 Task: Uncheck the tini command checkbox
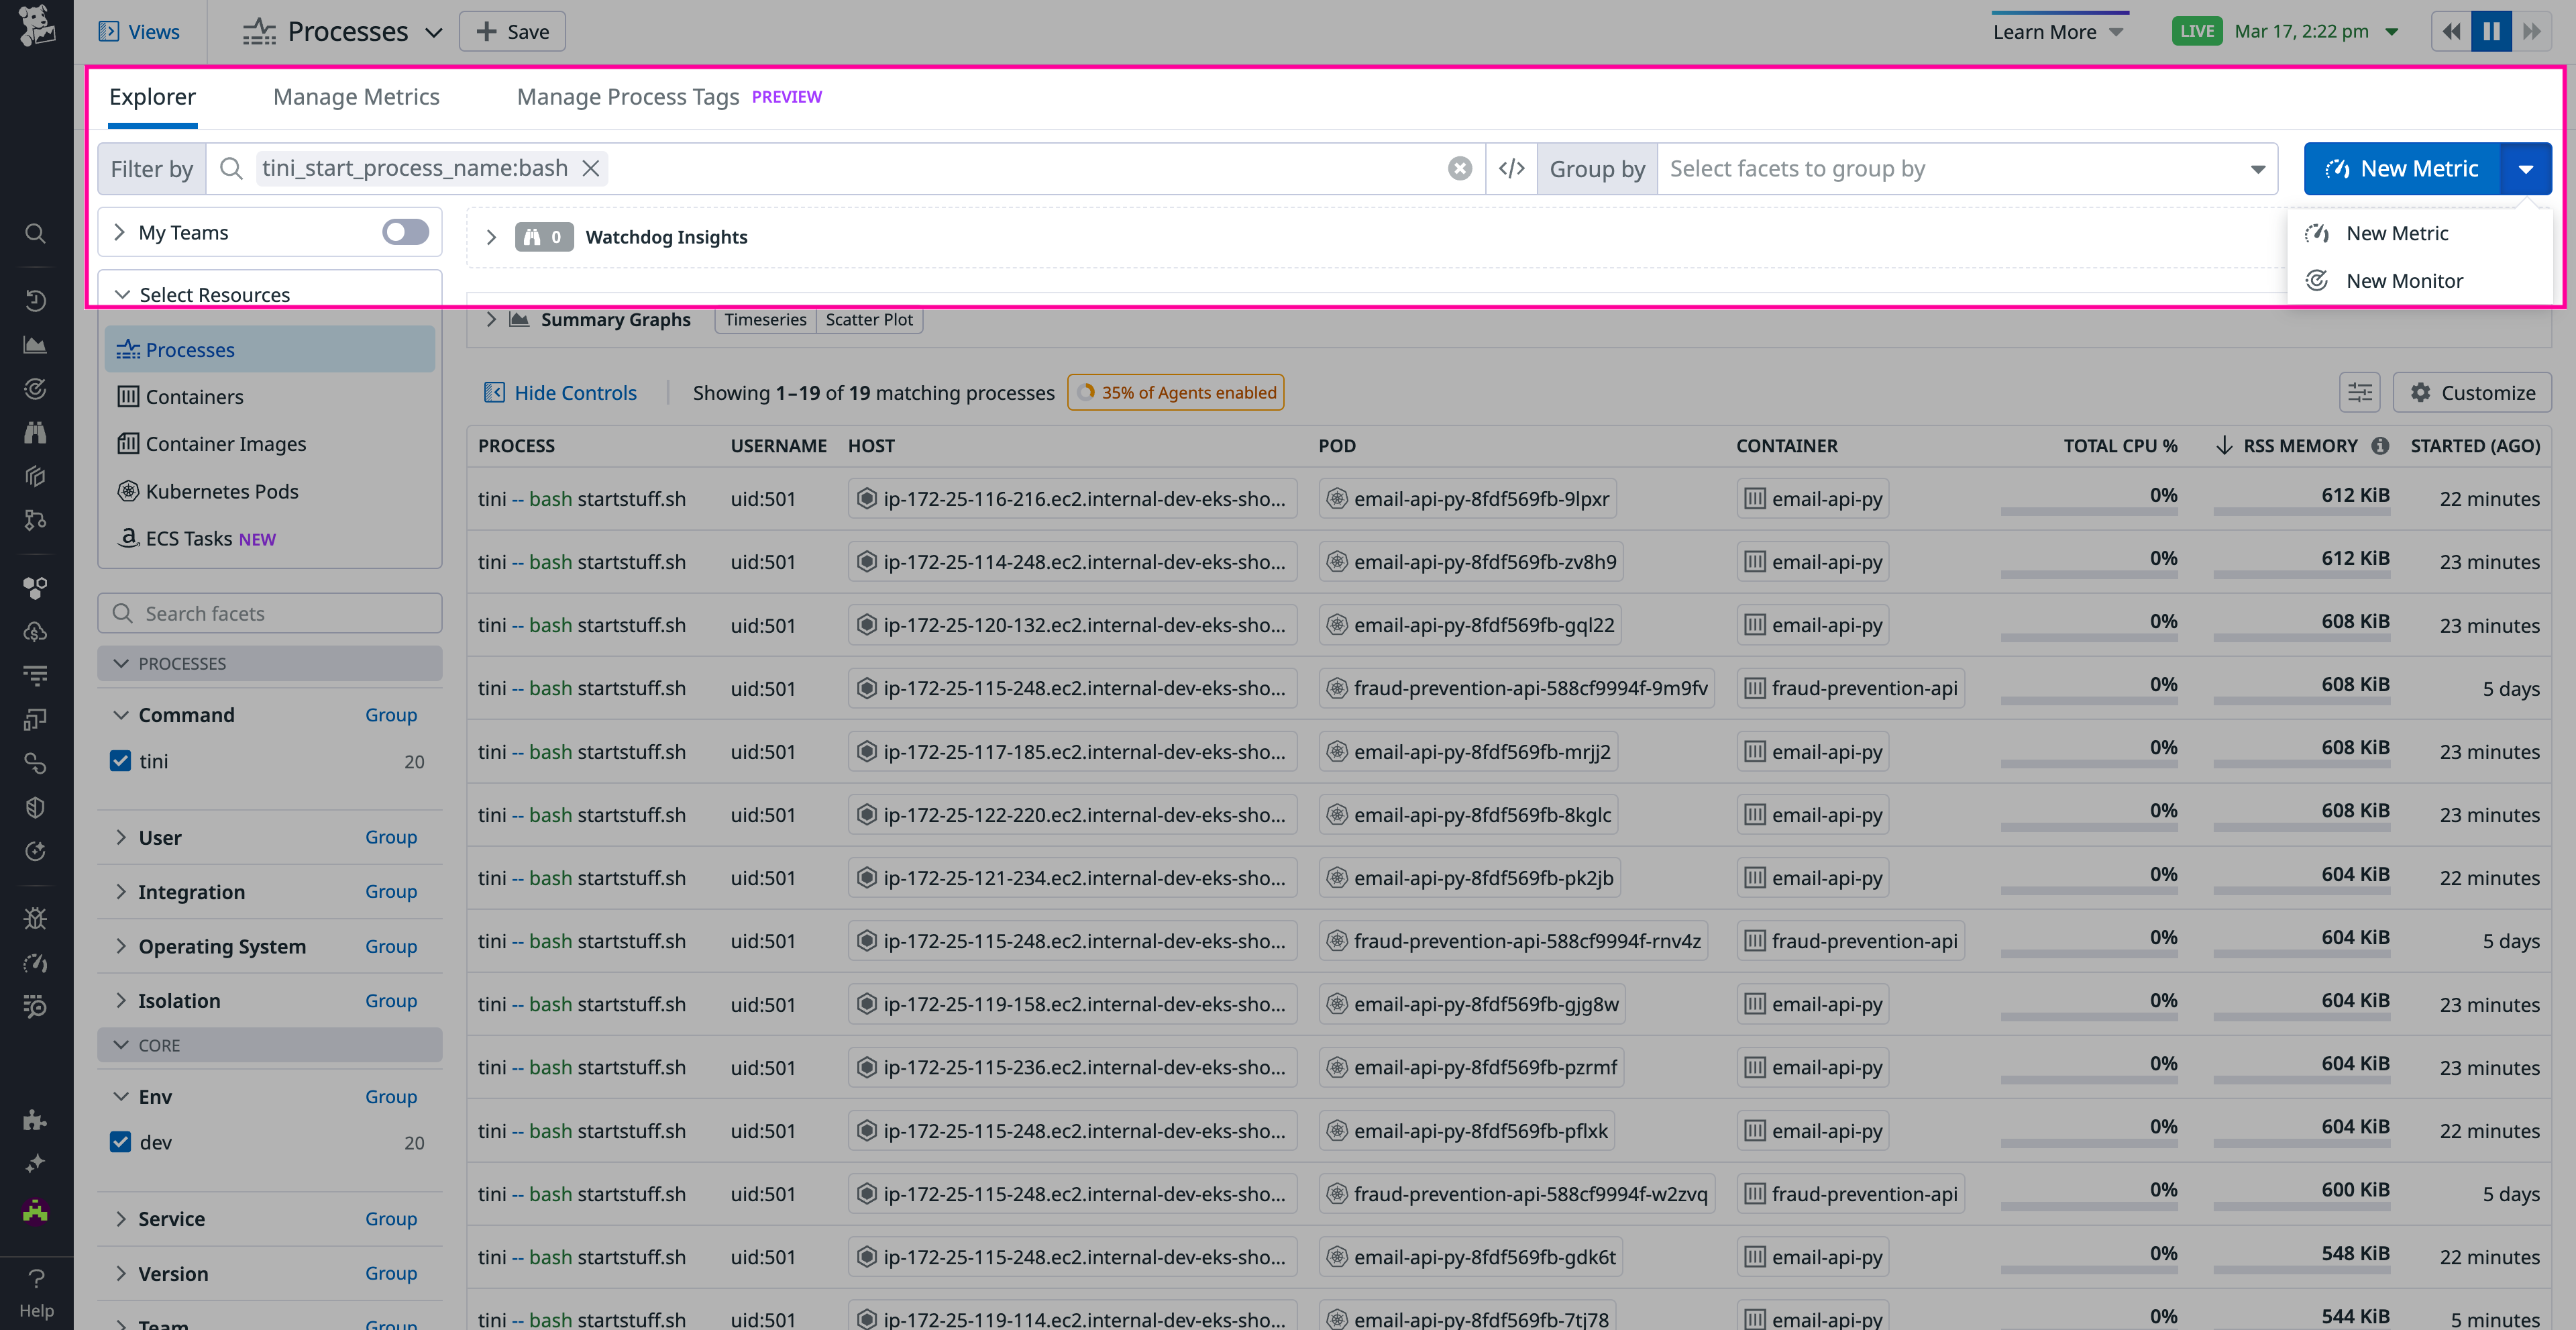click(121, 761)
